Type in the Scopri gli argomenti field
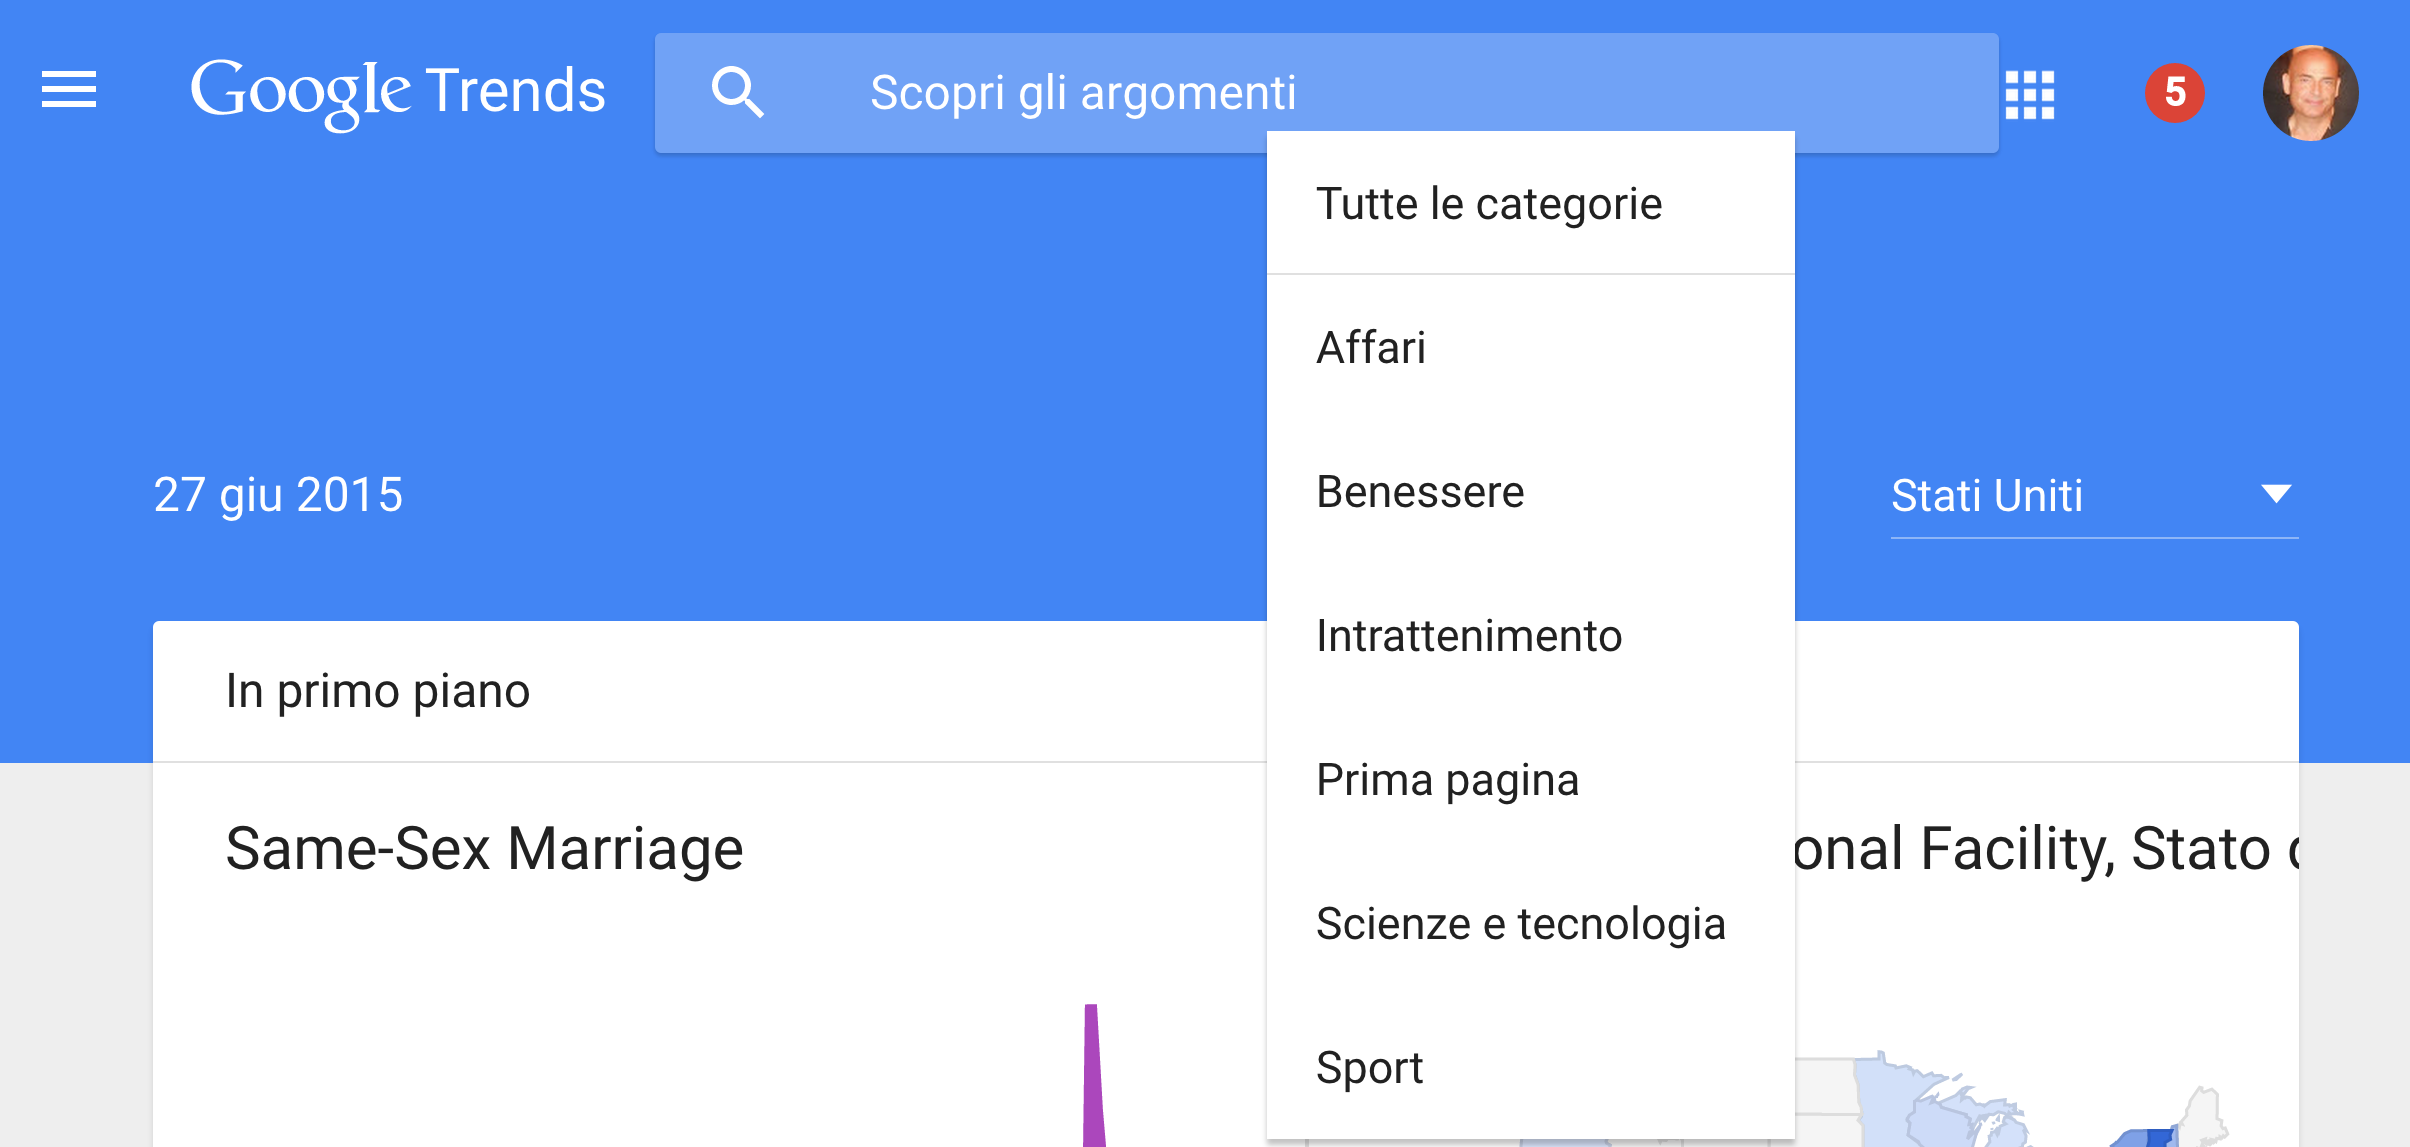Viewport: 2410px width, 1147px height. coord(1082,93)
